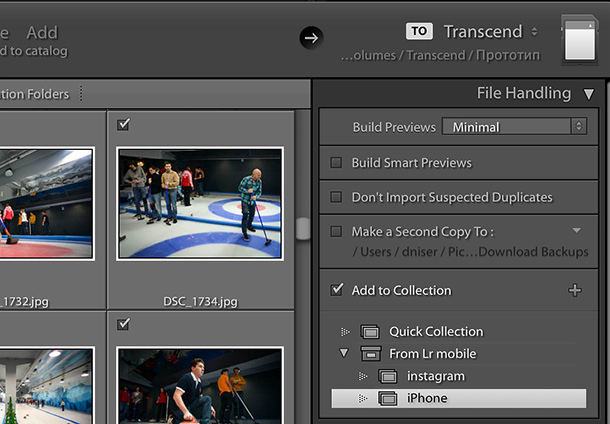Viewport: 610px width, 424px height.
Task: Expand the Quick Collection row triangle
Action: (x=345, y=332)
